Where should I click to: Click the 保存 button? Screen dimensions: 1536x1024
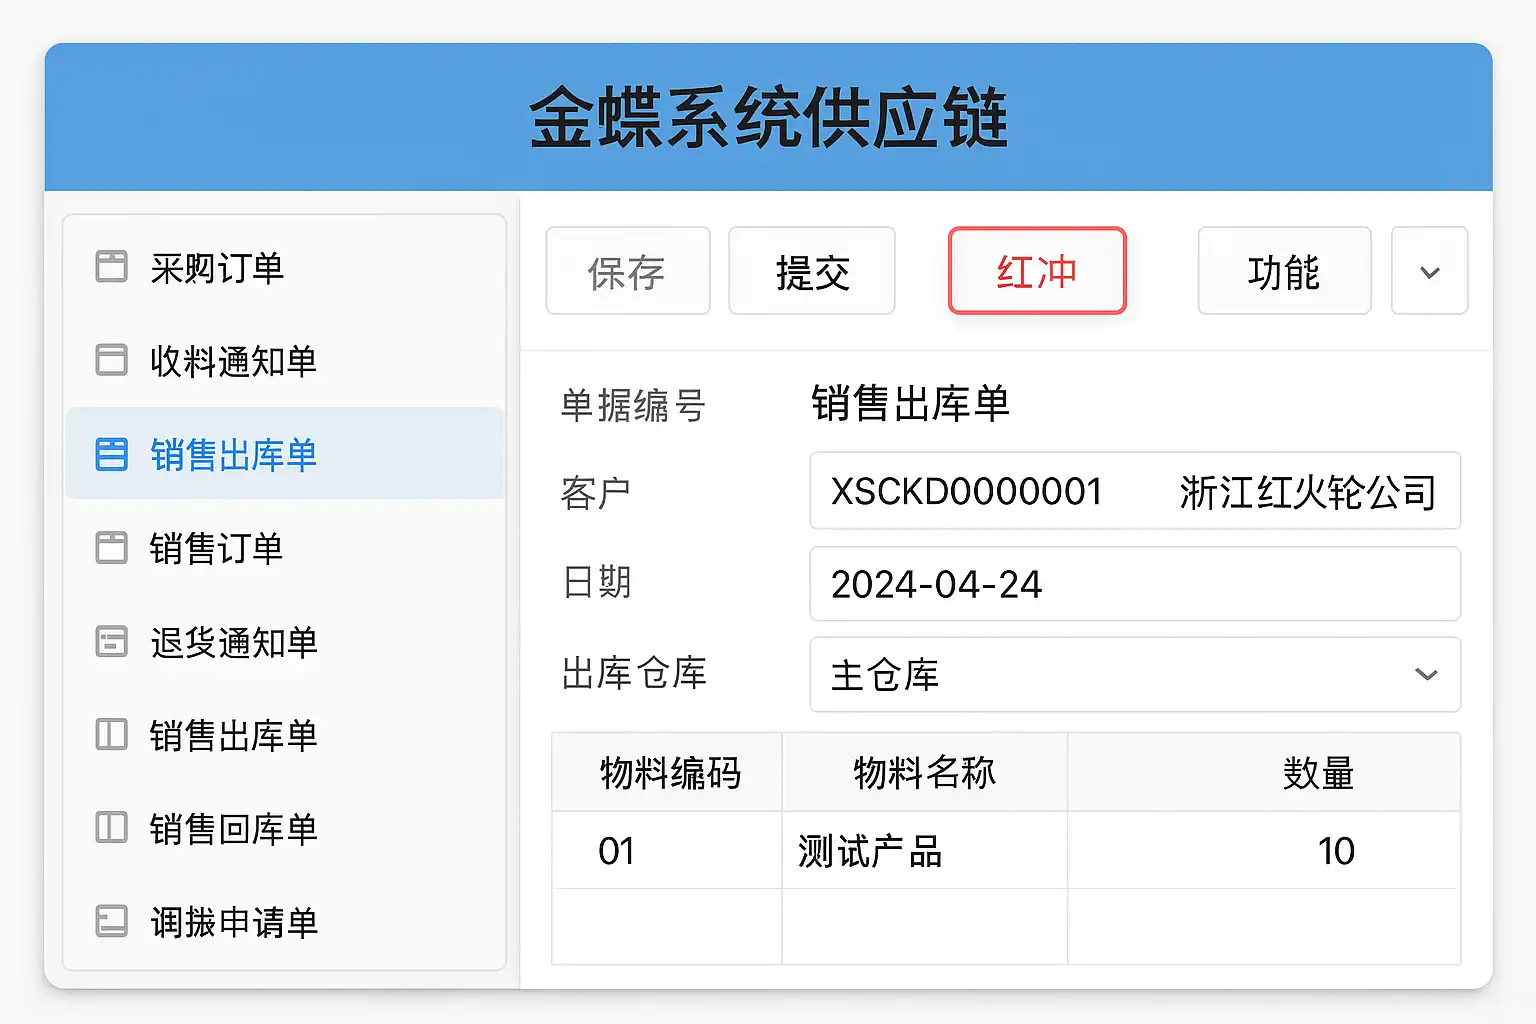[628, 271]
